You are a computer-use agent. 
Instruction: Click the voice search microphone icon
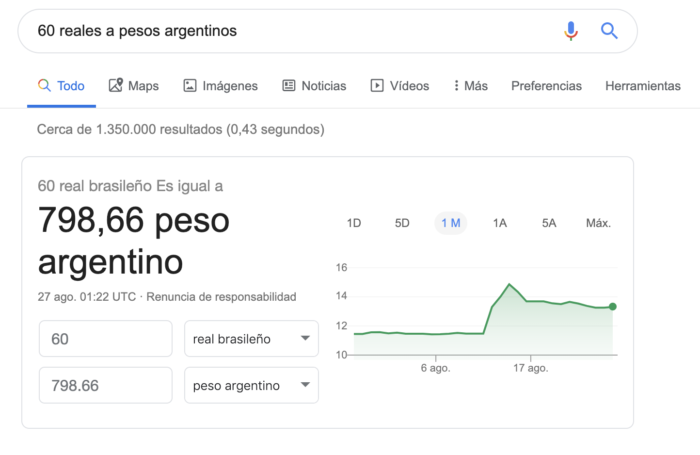click(x=571, y=31)
